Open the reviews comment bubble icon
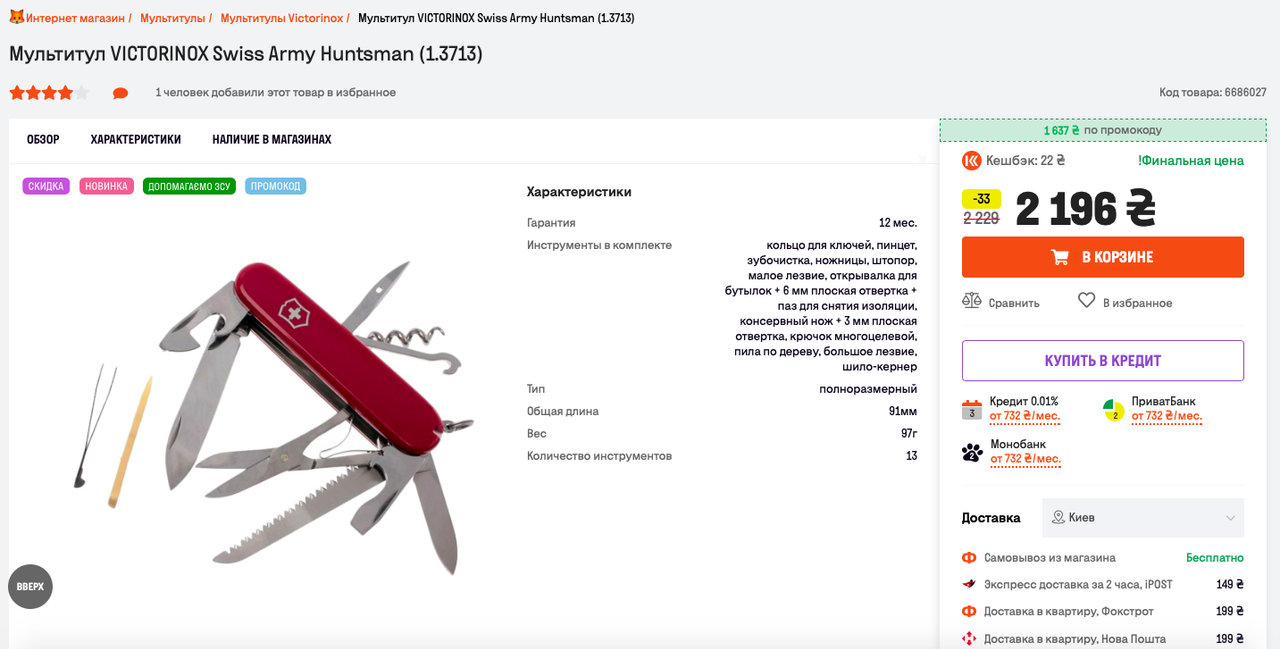The width and height of the screenshot is (1280, 649). pyautogui.click(x=121, y=93)
